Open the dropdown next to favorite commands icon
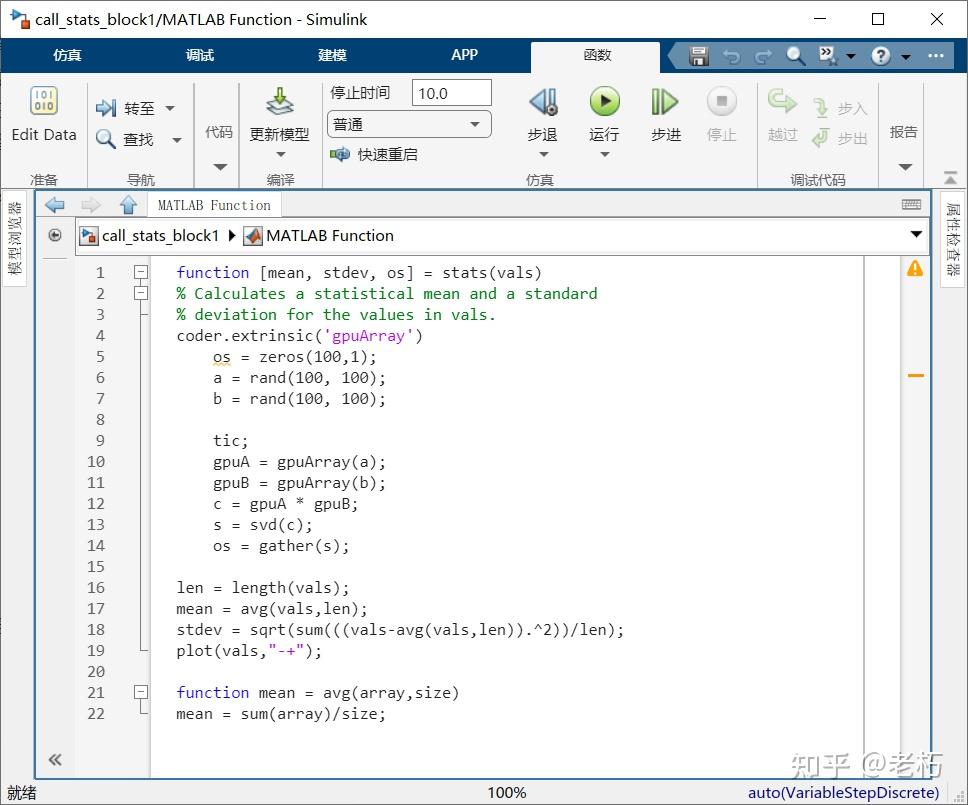968x805 pixels. [851, 57]
